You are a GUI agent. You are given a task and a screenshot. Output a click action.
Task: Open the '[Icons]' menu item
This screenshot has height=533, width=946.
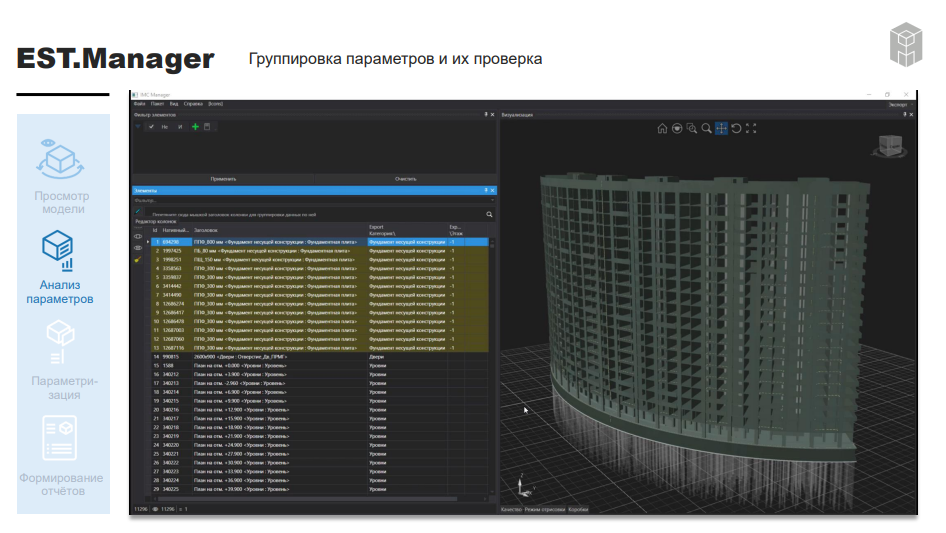pos(215,104)
